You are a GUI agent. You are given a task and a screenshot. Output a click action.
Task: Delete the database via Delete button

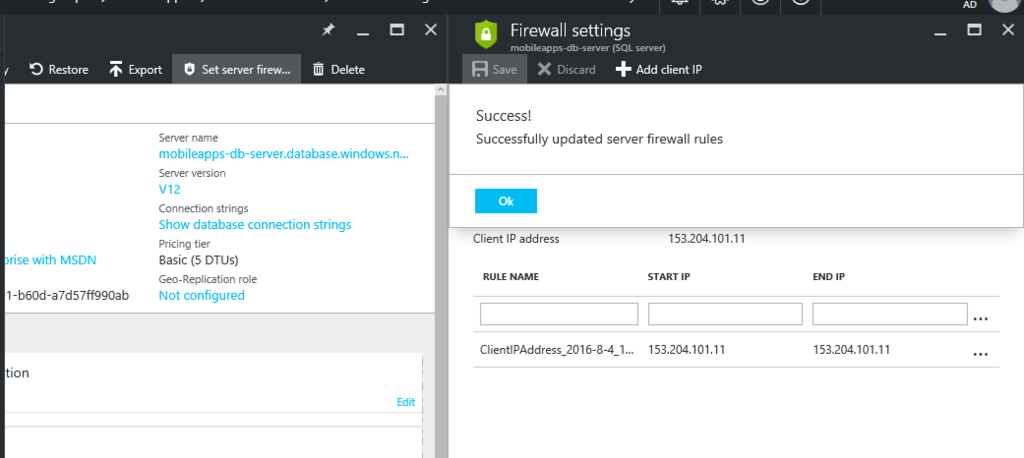tap(338, 69)
